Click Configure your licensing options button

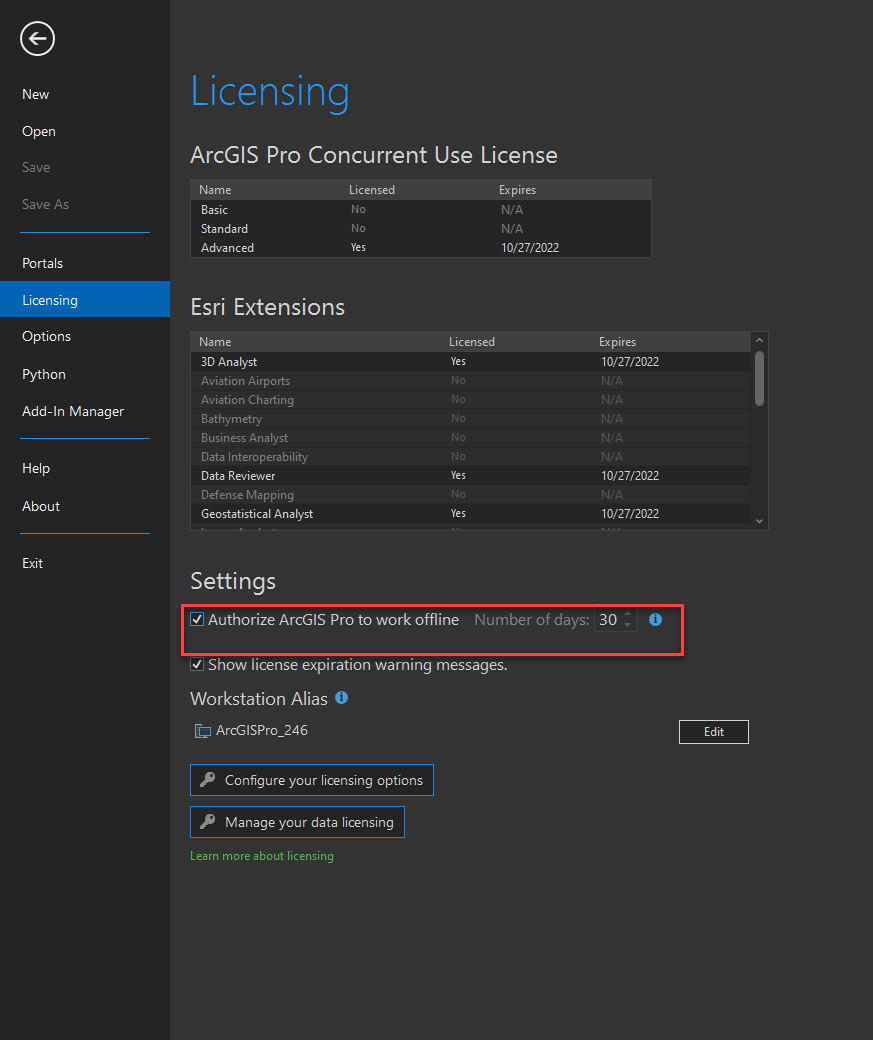312,780
